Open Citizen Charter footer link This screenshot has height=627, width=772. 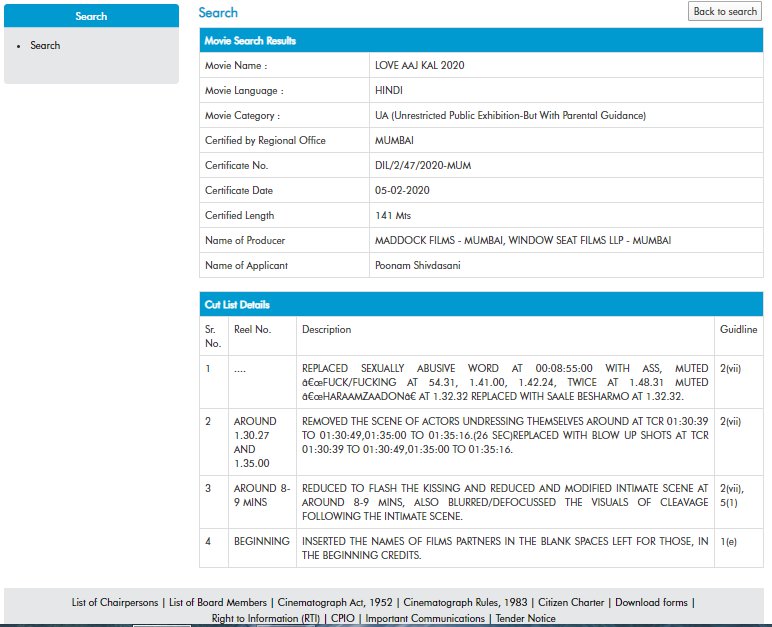click(571, 602)
